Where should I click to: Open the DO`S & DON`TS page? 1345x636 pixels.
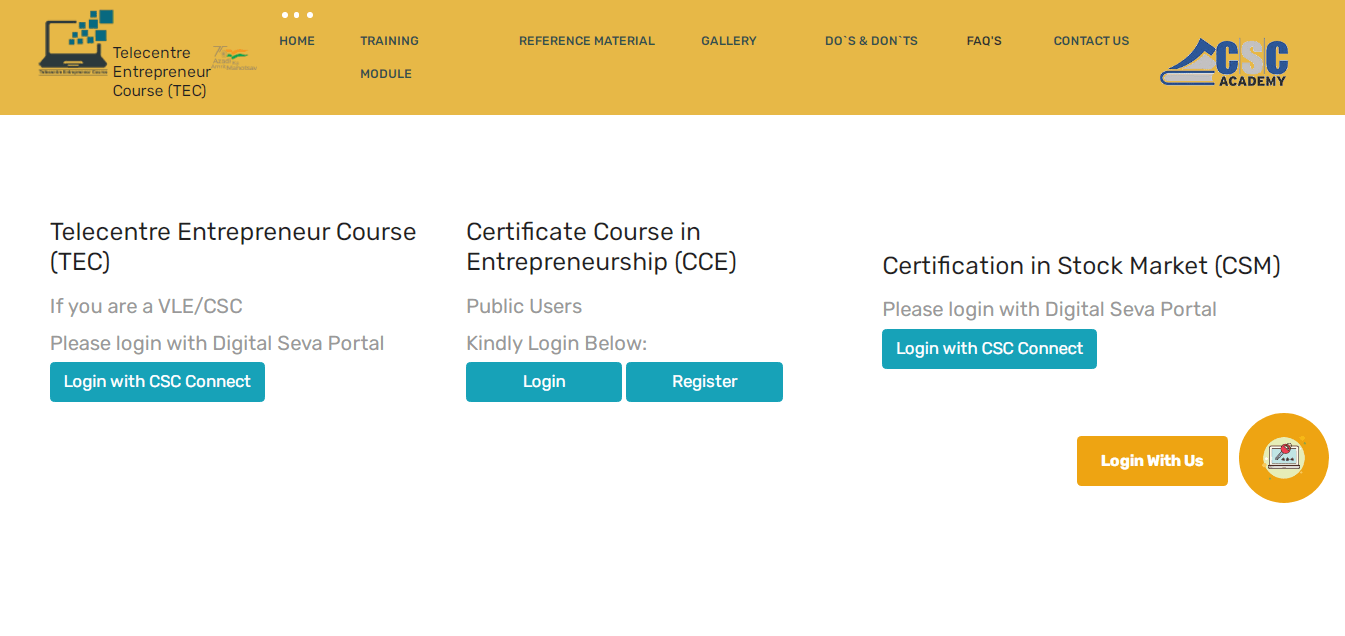point(870,40)
